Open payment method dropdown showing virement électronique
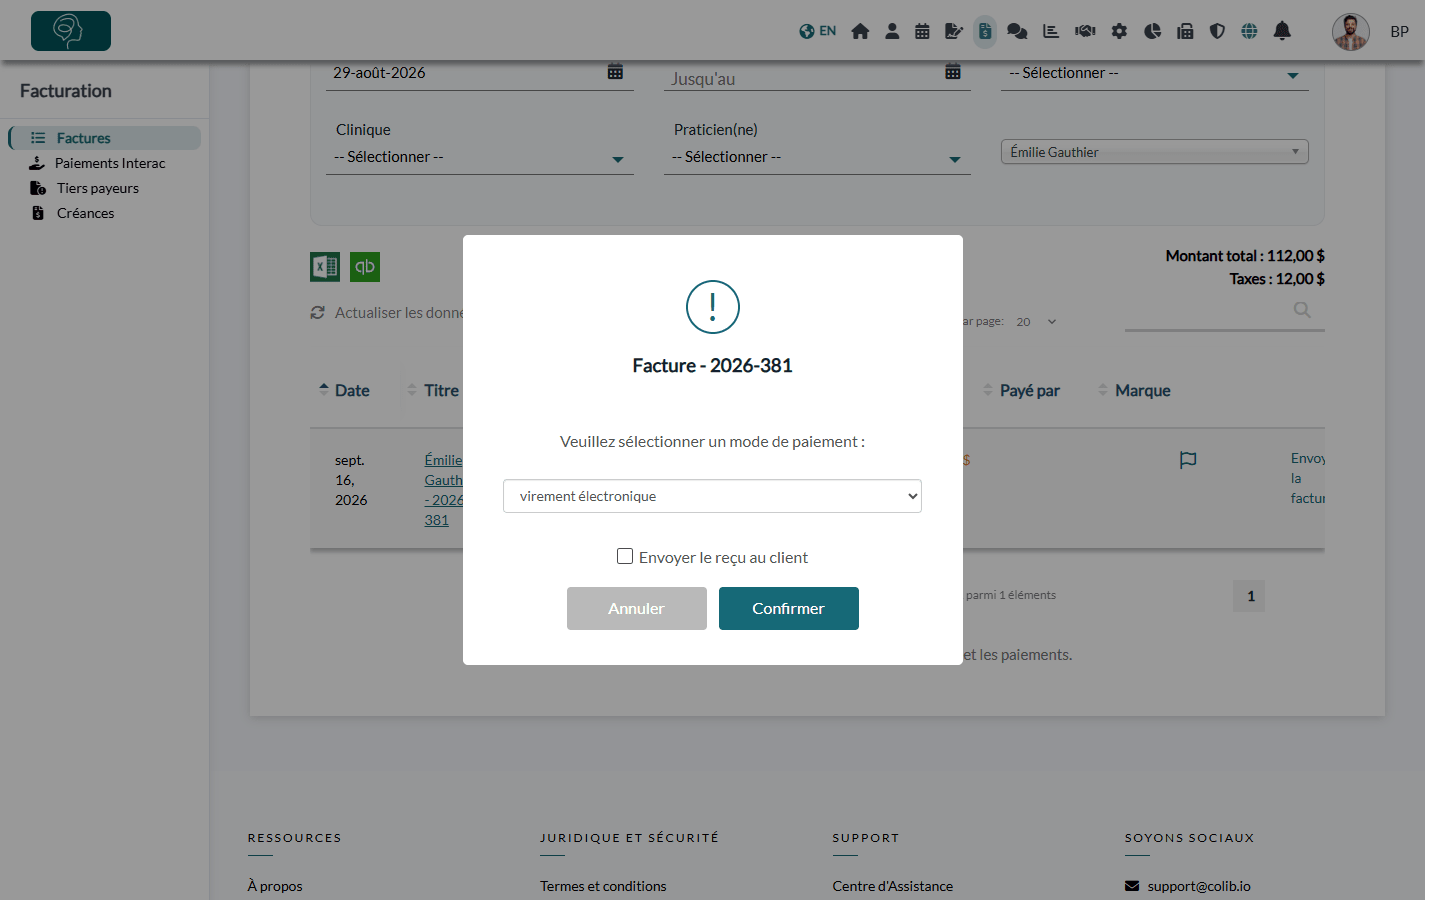Image resolution: width=1440 pixels, height=900 pixels. point(712,496)
